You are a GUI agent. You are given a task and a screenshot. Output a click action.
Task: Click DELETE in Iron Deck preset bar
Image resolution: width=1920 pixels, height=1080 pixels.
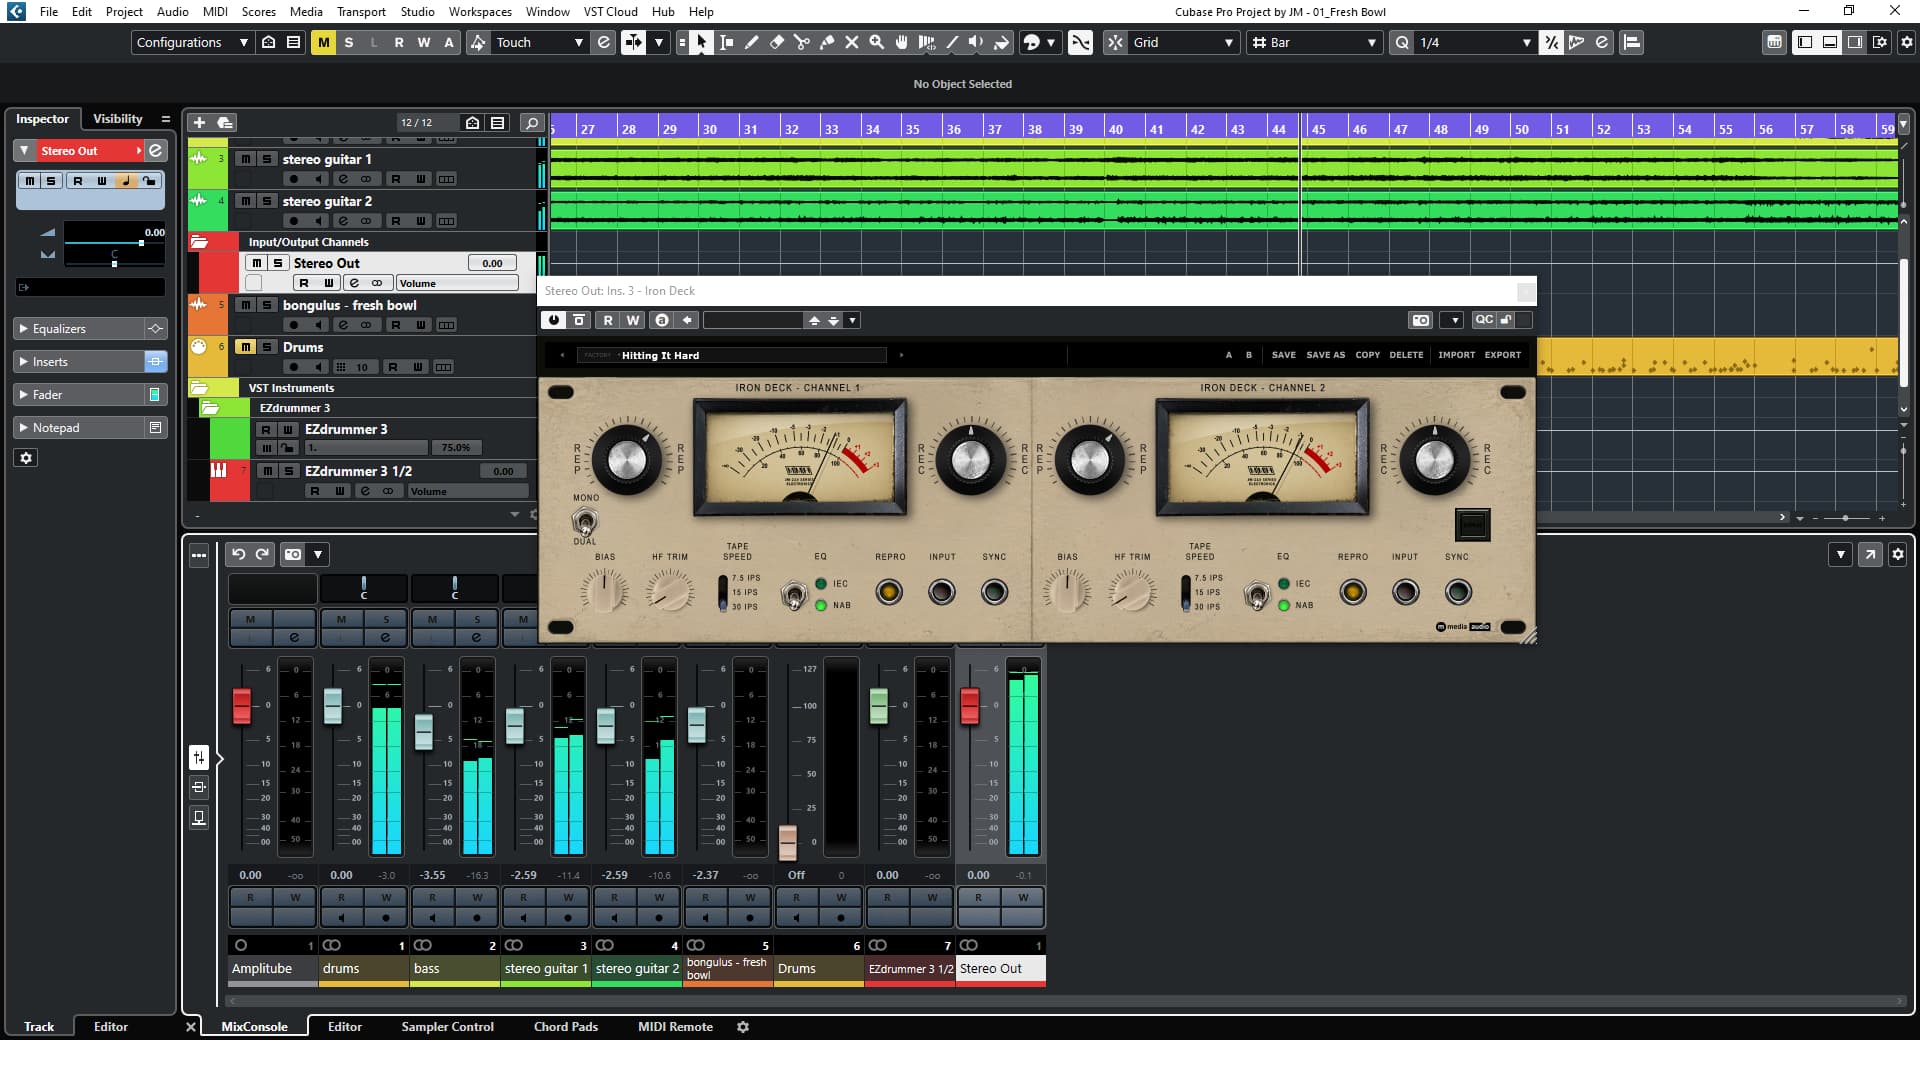point(1406,355)
